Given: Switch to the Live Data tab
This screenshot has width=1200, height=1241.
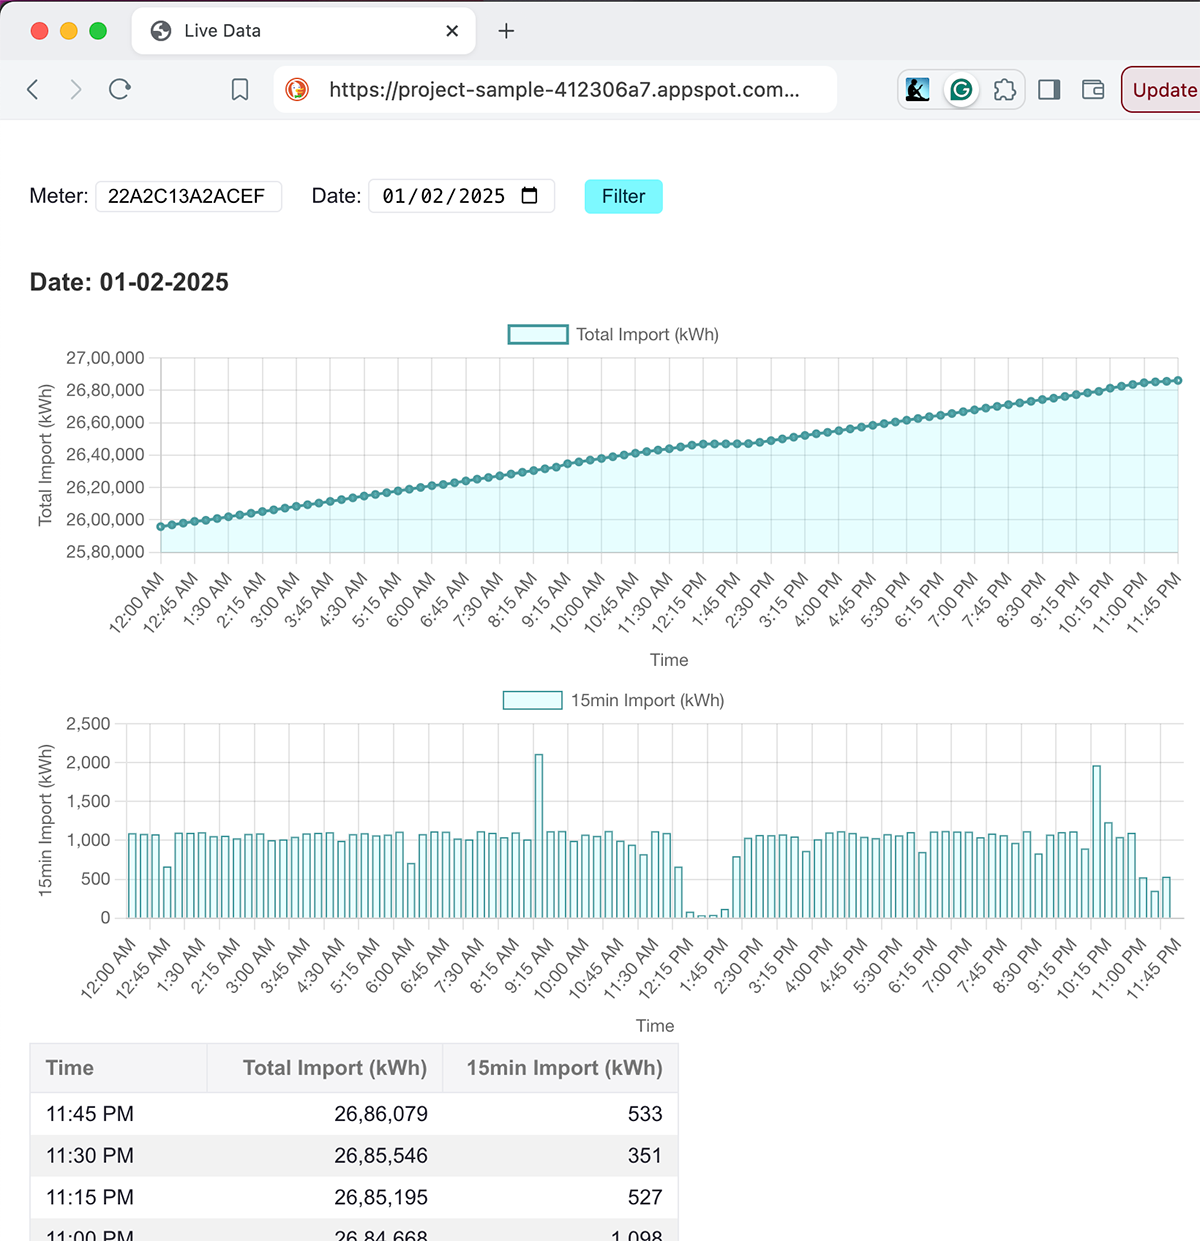Looking at the screenshot, I should click(x=303, y=31).
